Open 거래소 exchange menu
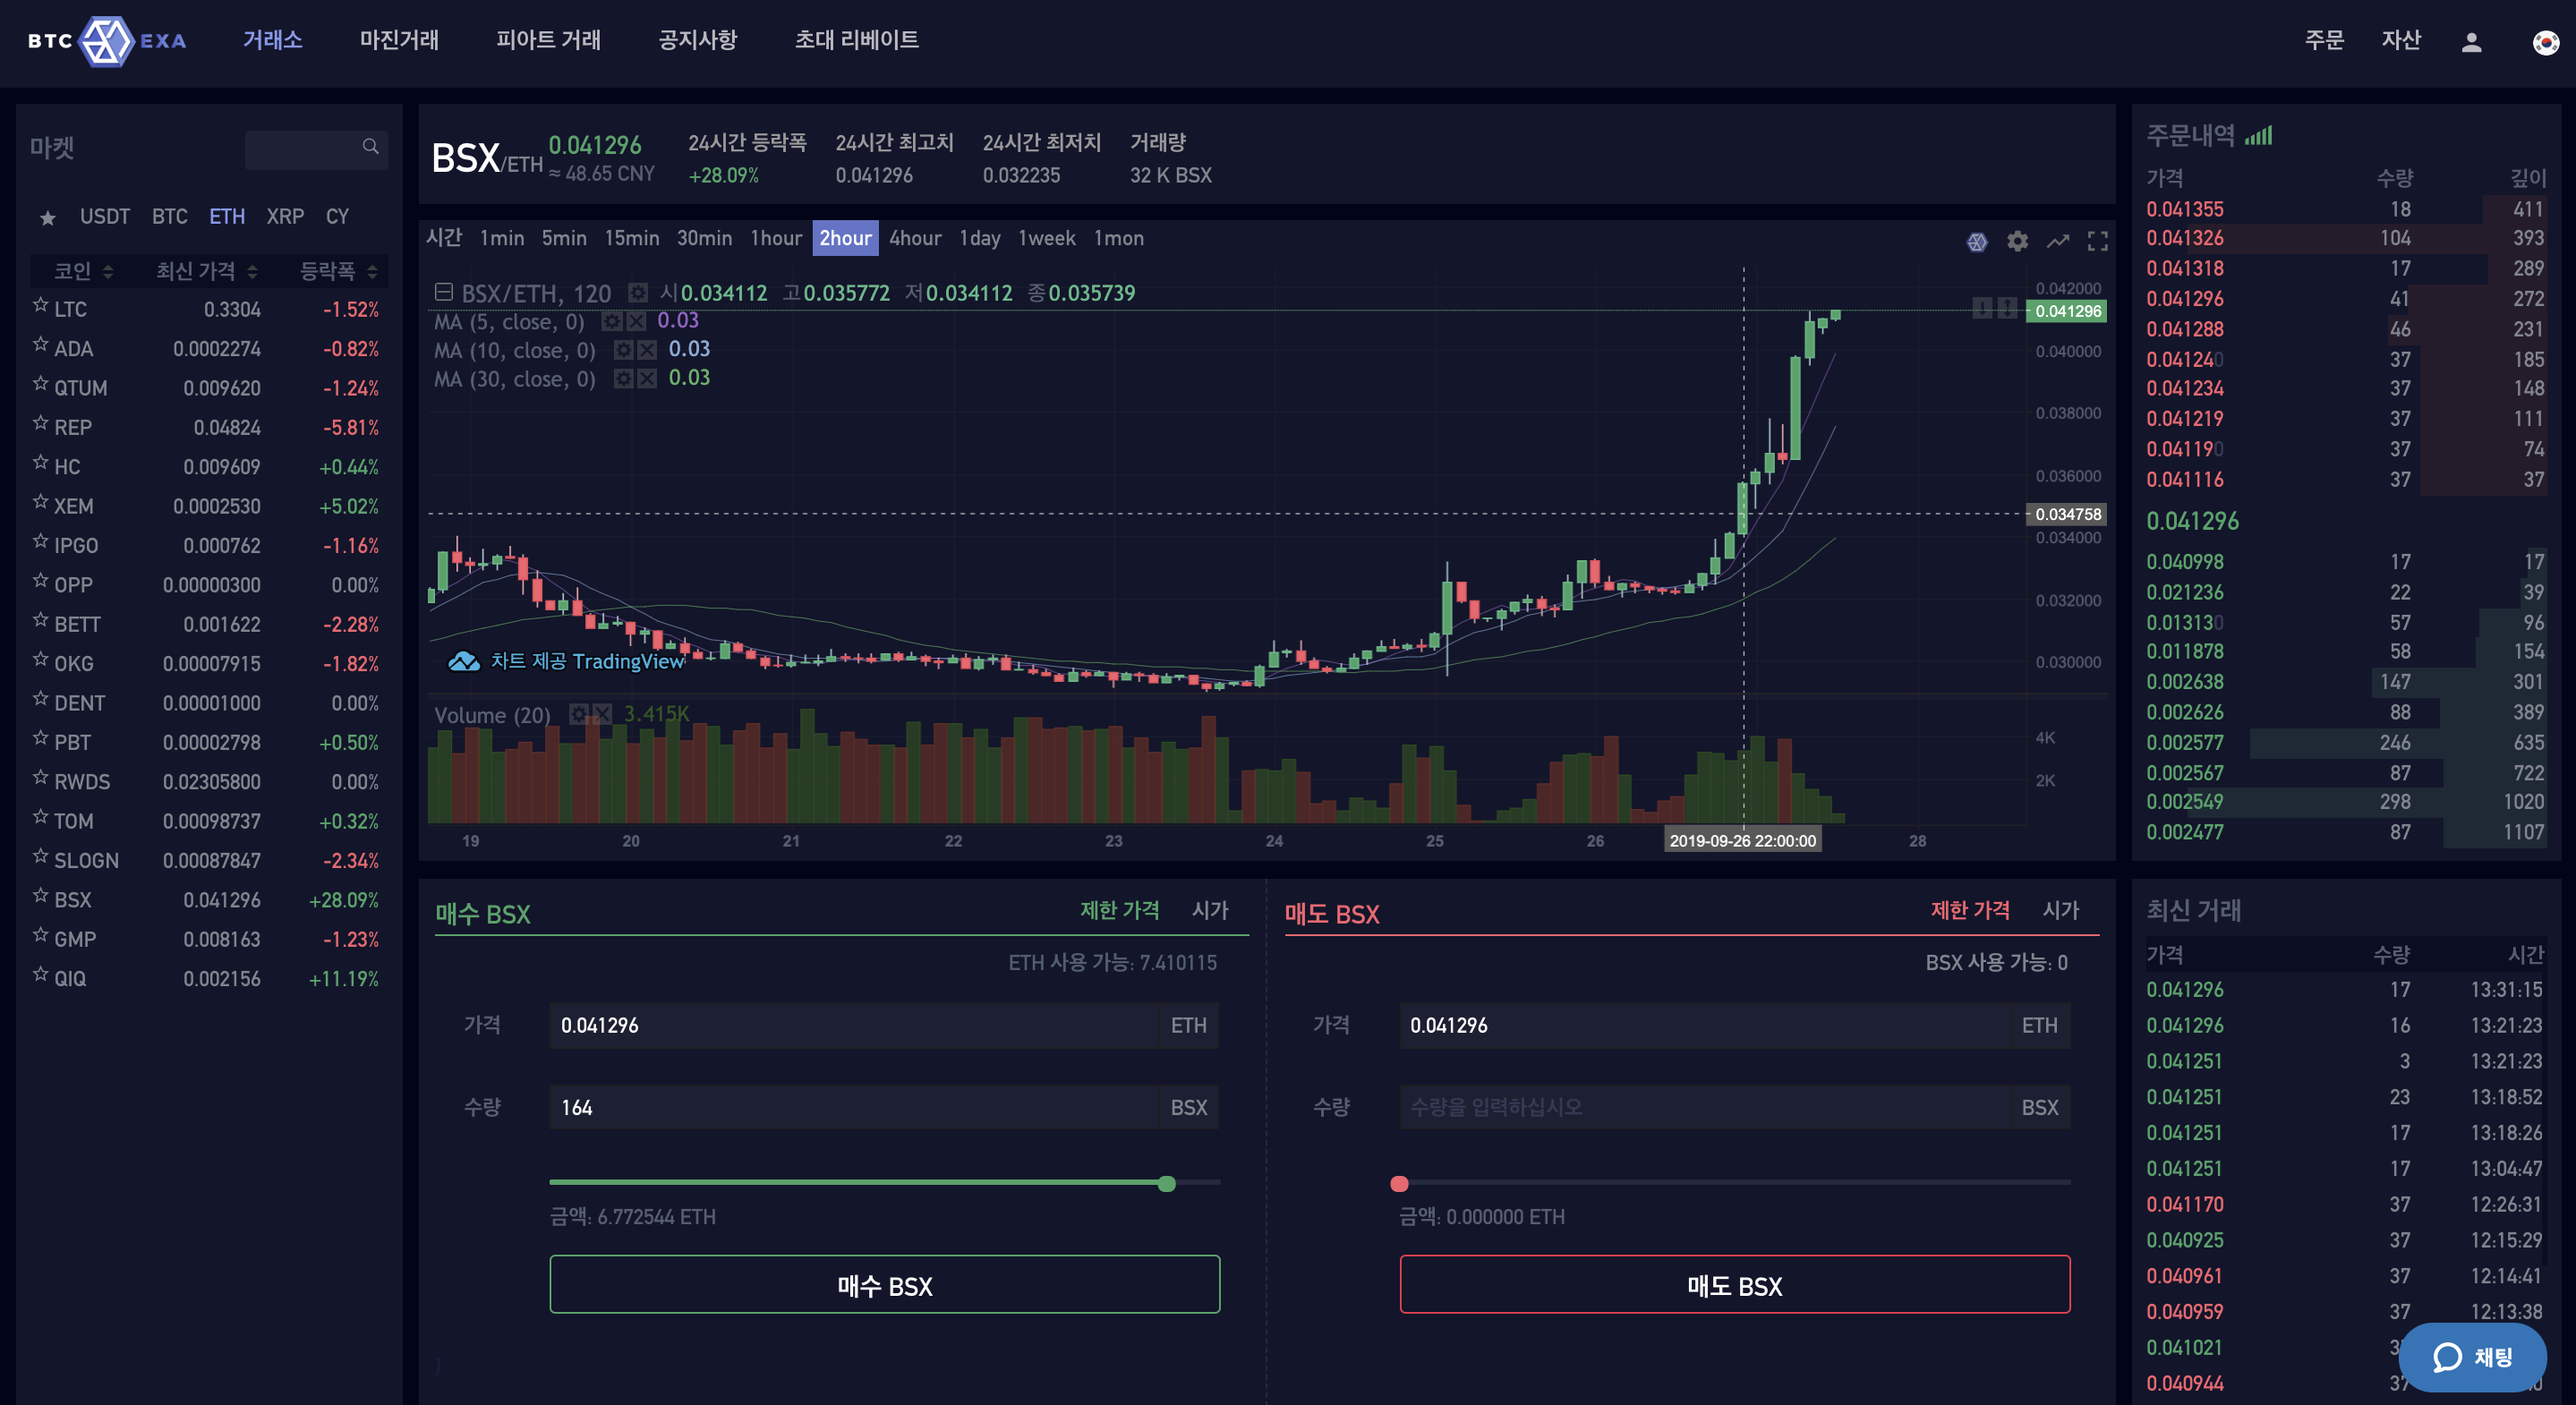Screen dimensions: 2576x1405 point(273,40)
